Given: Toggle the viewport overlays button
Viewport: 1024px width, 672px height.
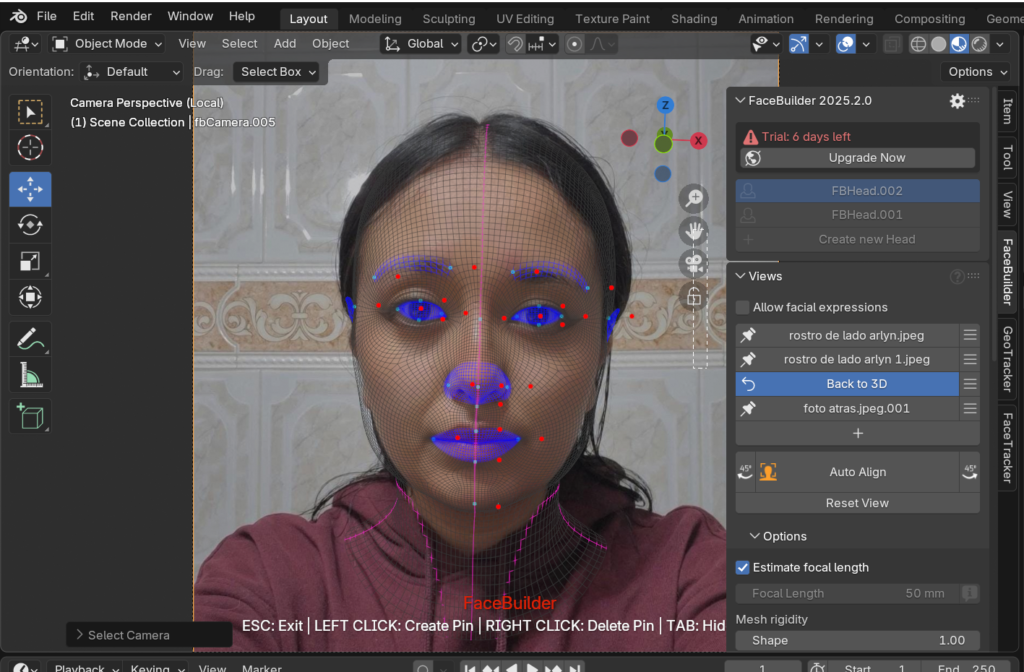Looking at the screenshot, I should click(845, 44).
